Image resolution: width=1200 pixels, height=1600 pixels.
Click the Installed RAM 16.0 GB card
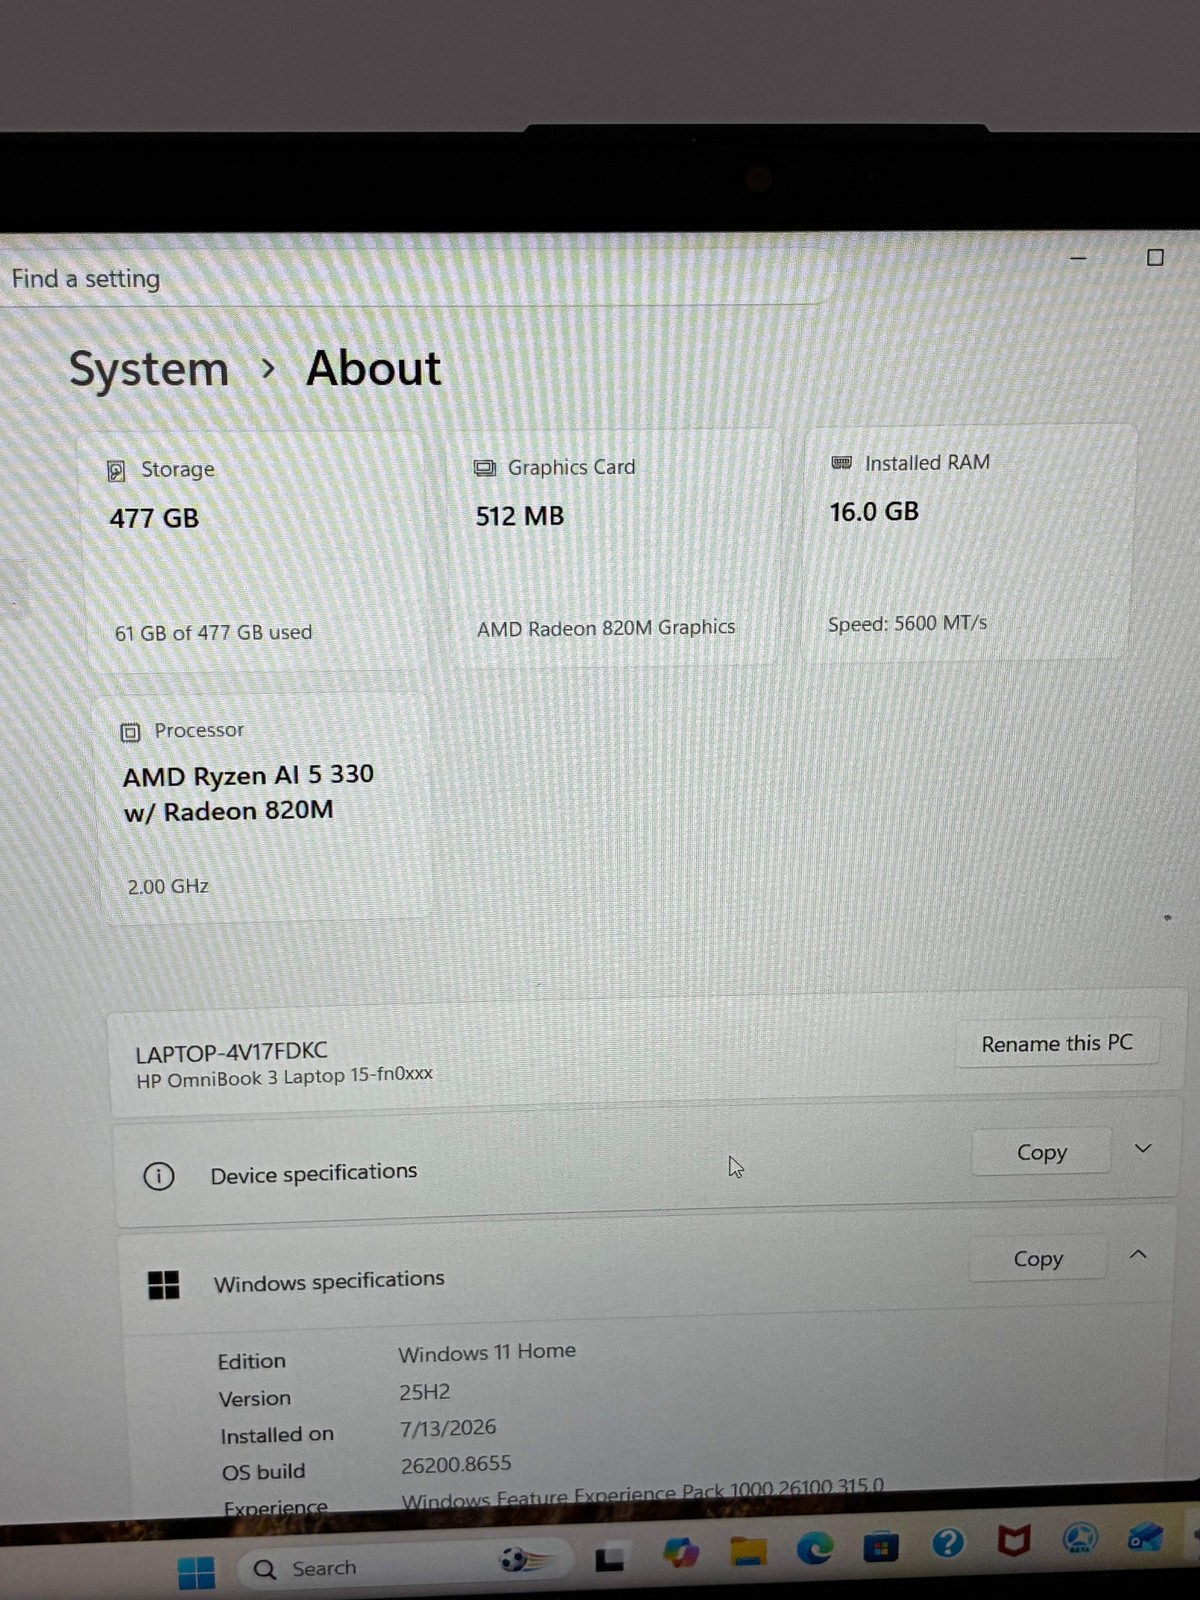pyautogui.click(x=968, y=542)
